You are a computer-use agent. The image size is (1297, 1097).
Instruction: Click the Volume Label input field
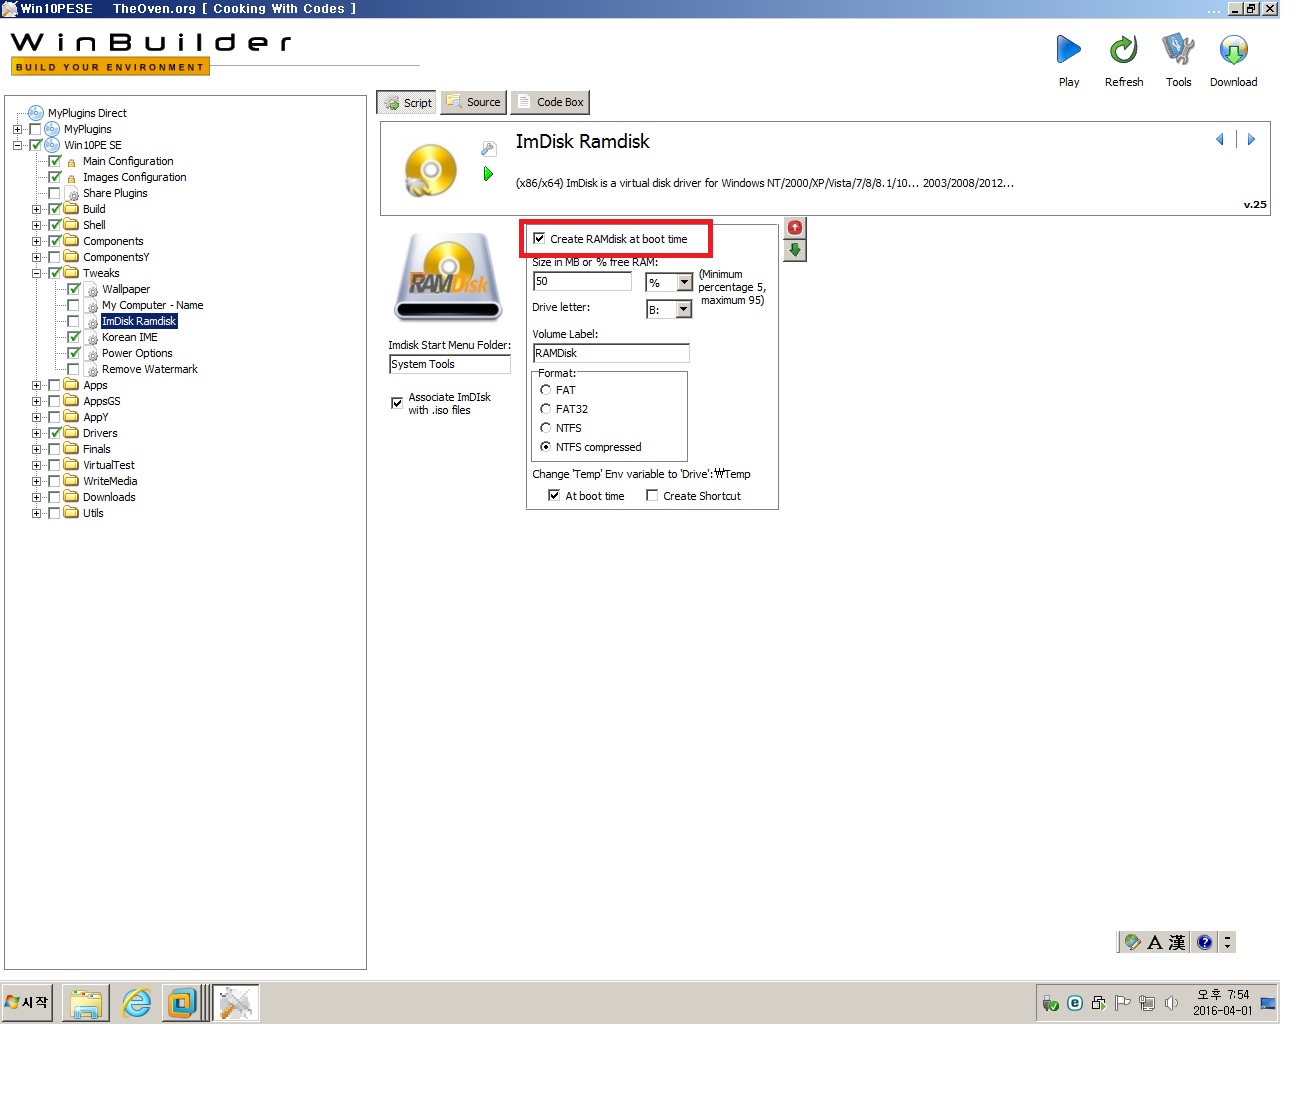point(611,353)
